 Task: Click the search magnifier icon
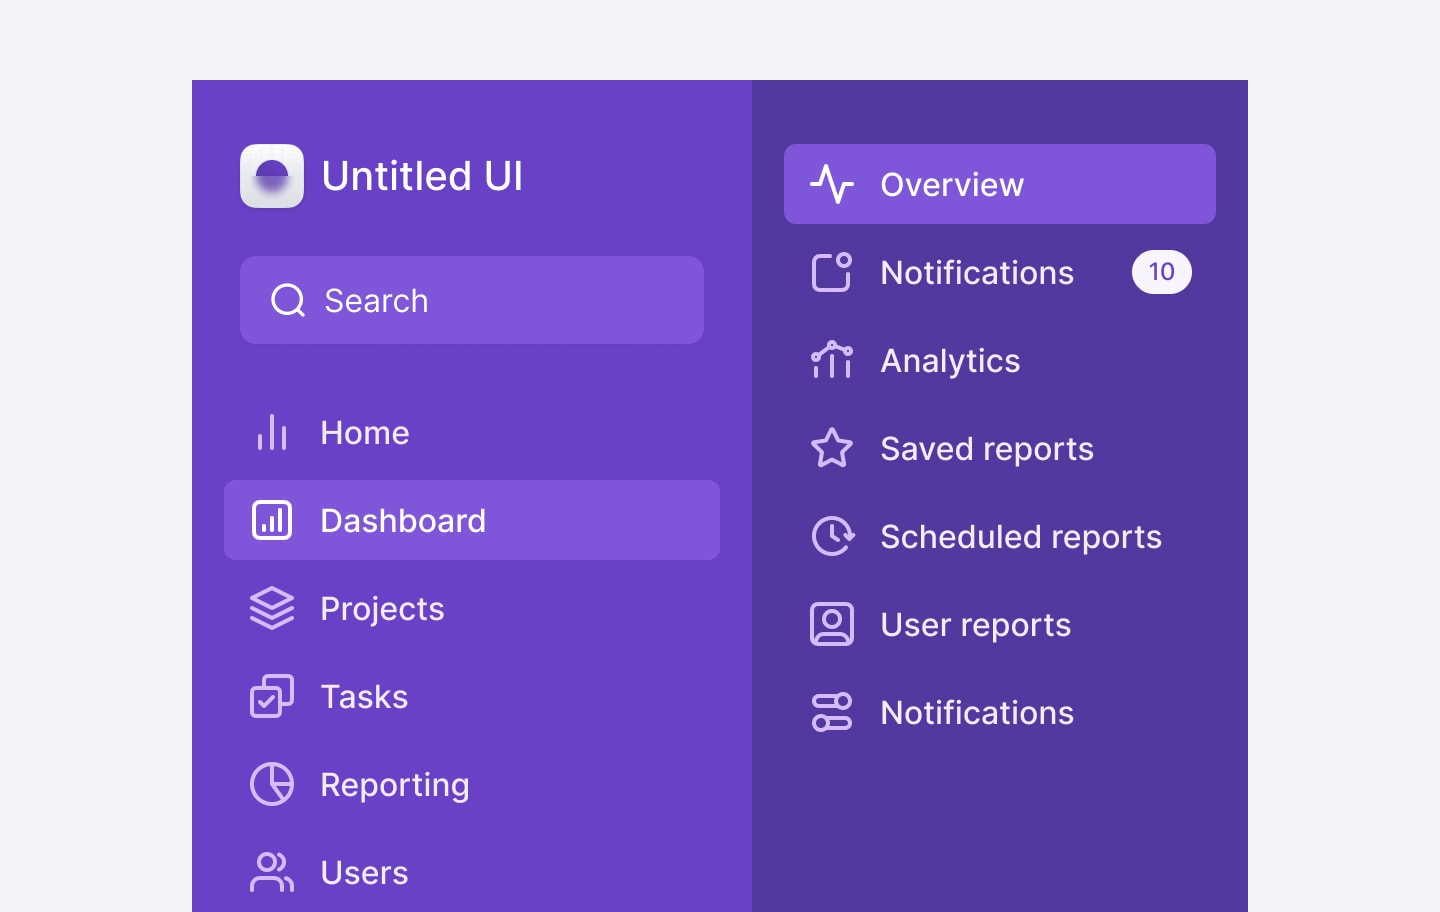click(287, 300)
